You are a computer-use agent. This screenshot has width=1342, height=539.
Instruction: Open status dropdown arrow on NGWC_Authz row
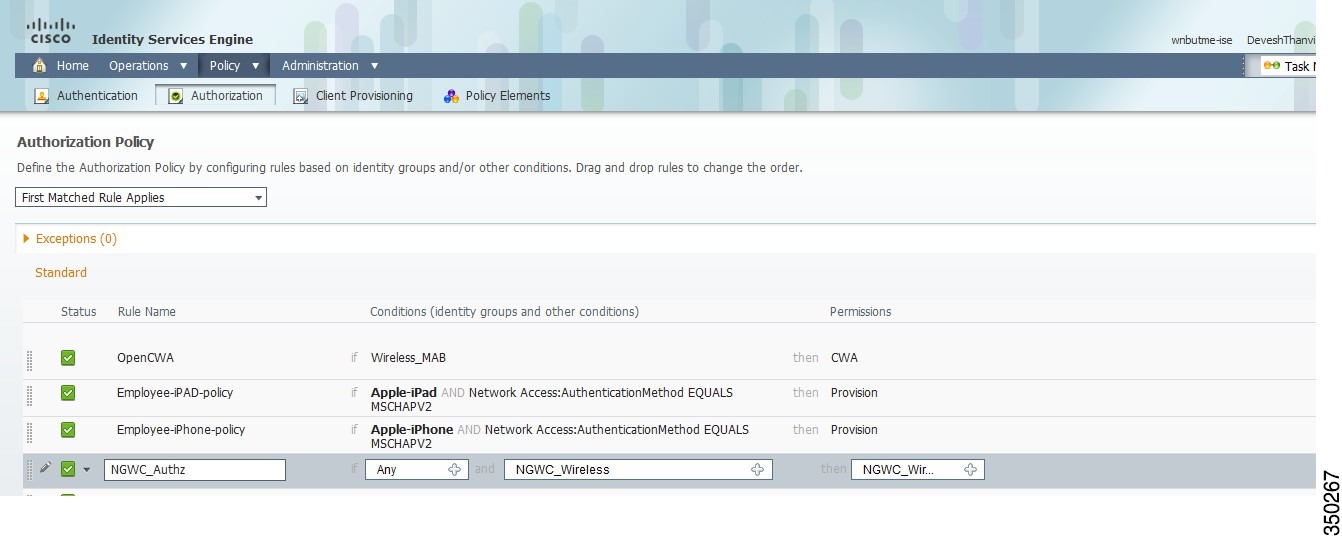tap(86, 469)
